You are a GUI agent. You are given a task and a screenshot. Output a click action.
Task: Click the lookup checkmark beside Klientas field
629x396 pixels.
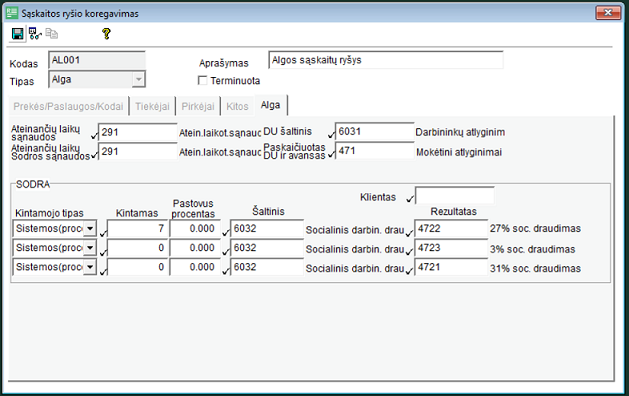[410, 199]
